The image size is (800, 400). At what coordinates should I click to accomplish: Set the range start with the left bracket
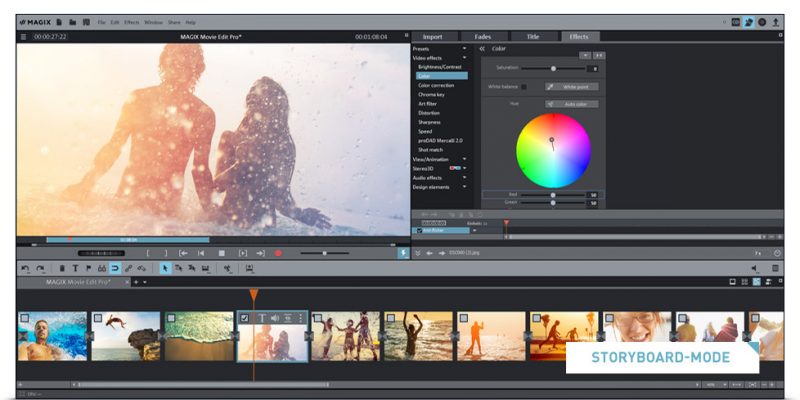point(148,253)
